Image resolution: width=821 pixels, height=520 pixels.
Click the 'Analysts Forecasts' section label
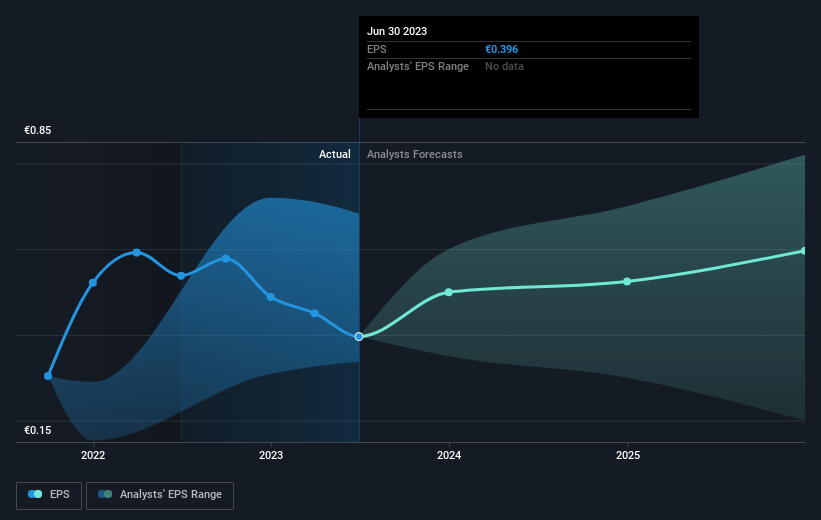(x=415, y=154)
